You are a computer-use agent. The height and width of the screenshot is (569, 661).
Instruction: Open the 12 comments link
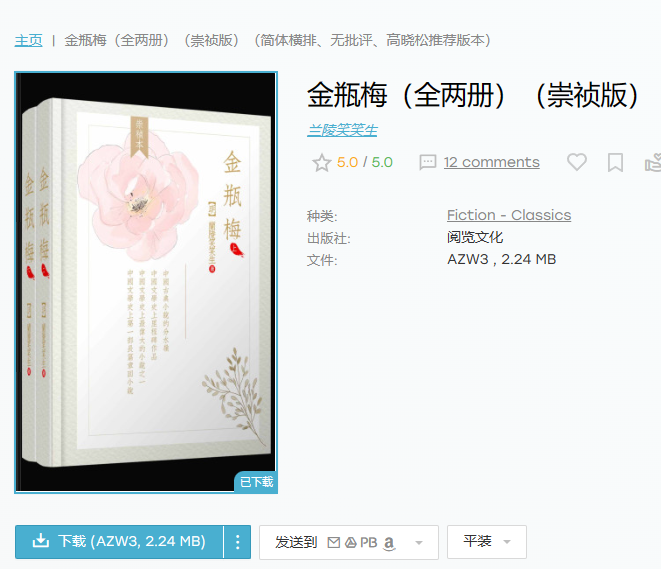492,162
